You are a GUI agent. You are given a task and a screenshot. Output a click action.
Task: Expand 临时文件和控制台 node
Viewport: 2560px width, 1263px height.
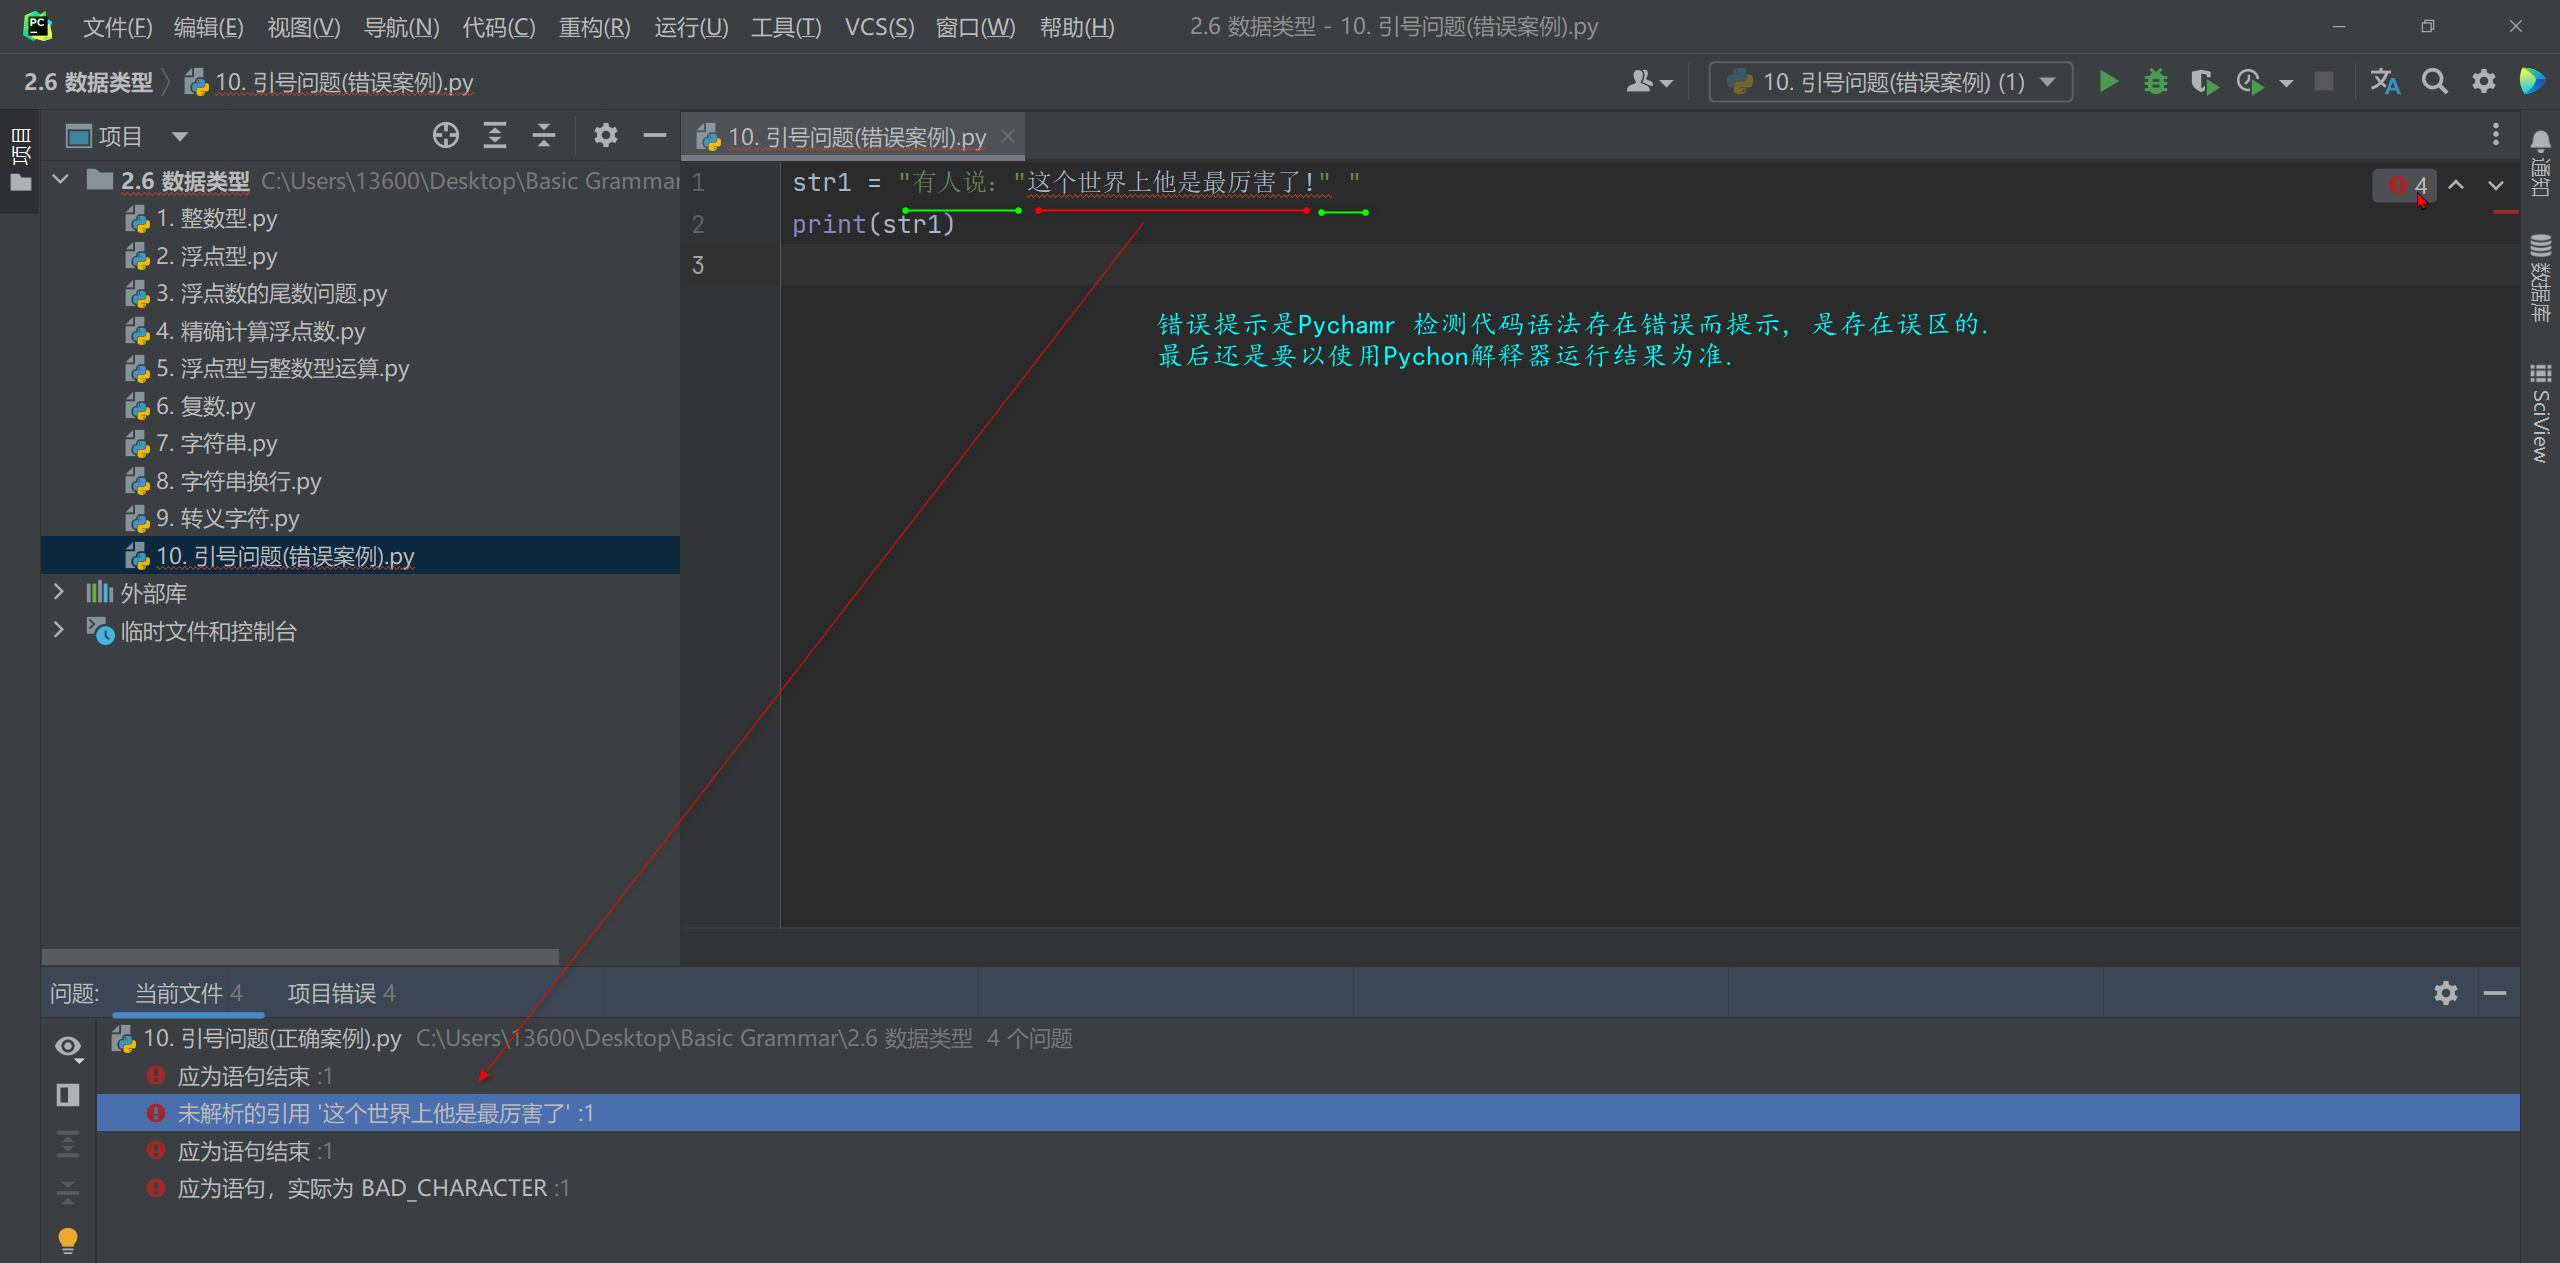click(x=59, y=630)
